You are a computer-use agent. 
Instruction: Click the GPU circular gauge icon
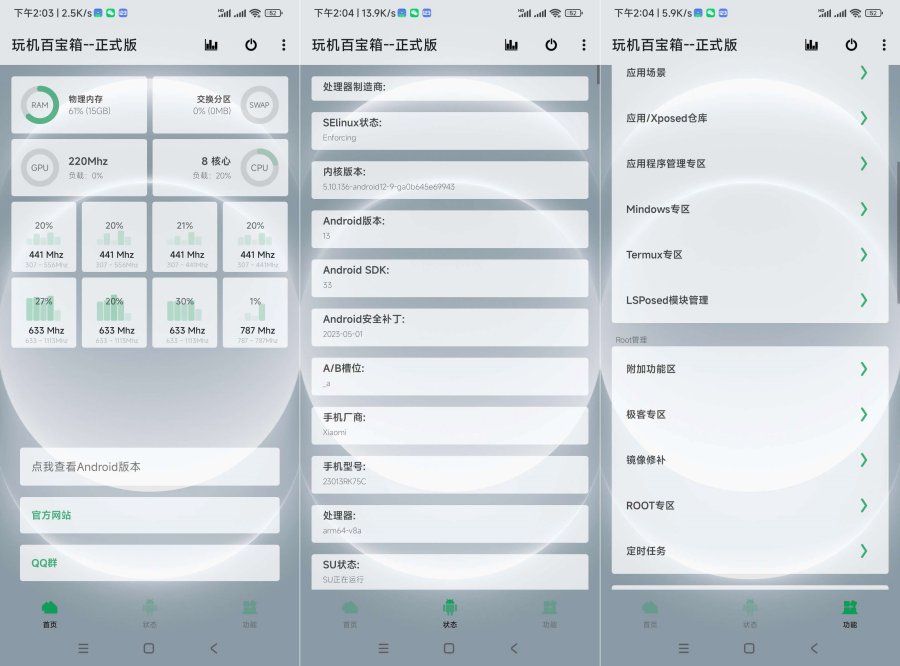point(40,168)
